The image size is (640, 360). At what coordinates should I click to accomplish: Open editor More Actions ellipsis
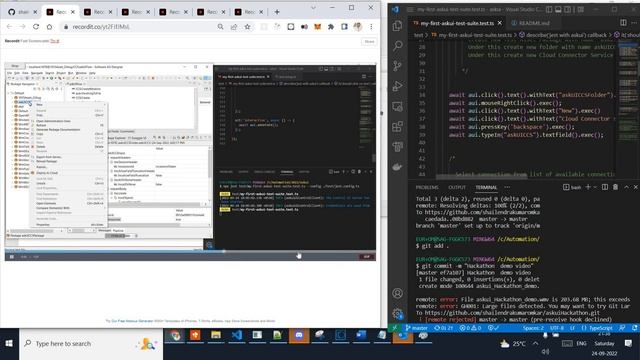click(x=634, y=23)
